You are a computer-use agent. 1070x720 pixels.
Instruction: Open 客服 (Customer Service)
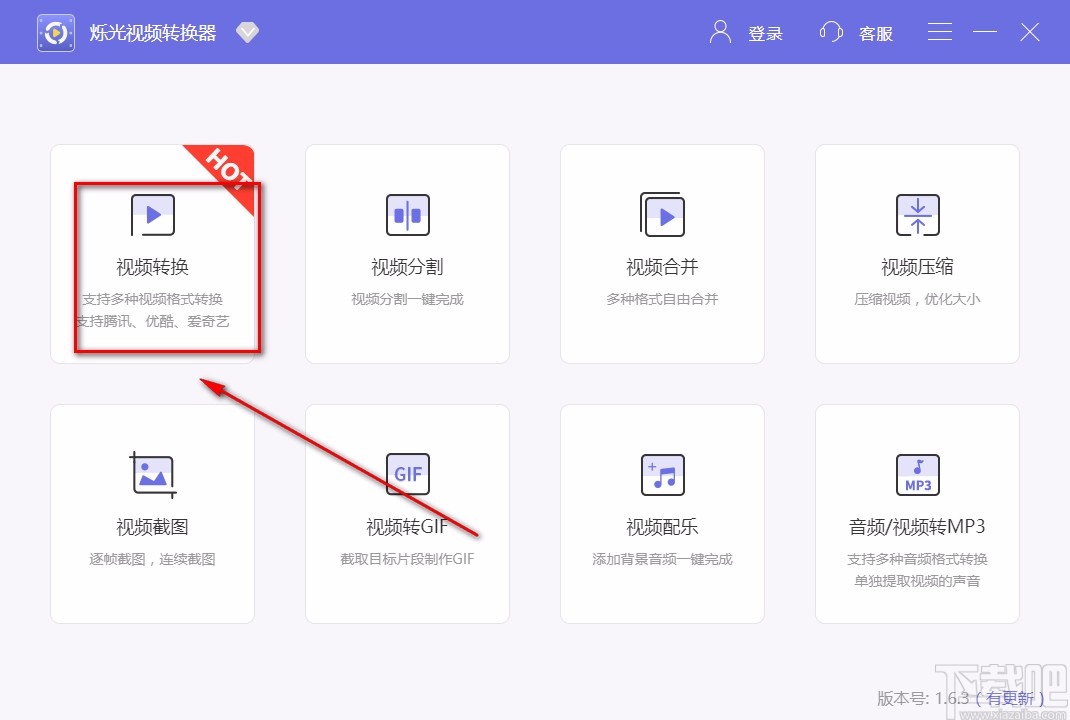(875, 33)
